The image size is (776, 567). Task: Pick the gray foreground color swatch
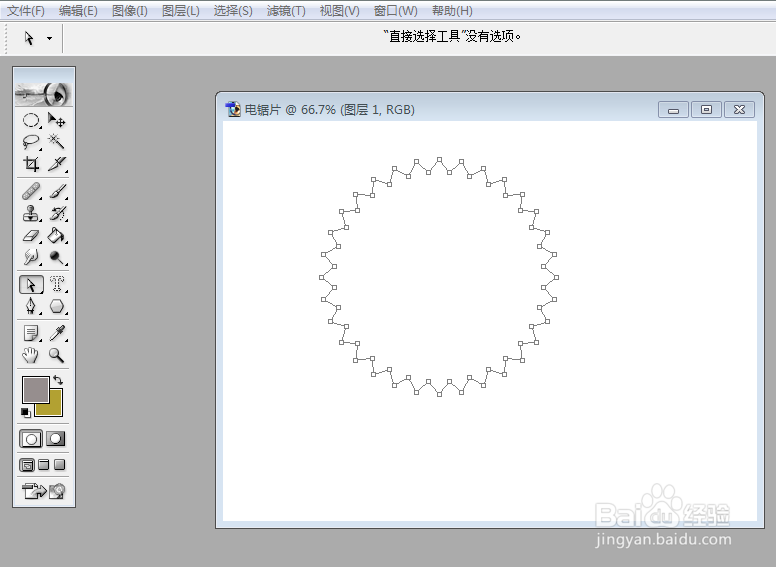click(35, 389)
